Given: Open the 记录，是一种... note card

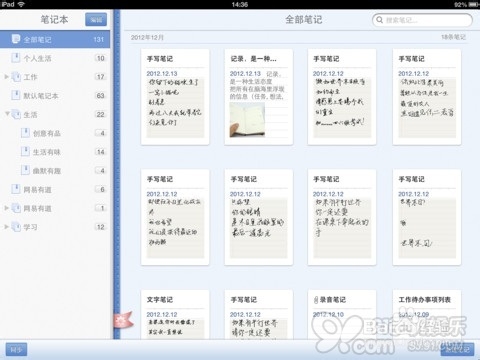Looking at the screenshot, I should 259,97.
